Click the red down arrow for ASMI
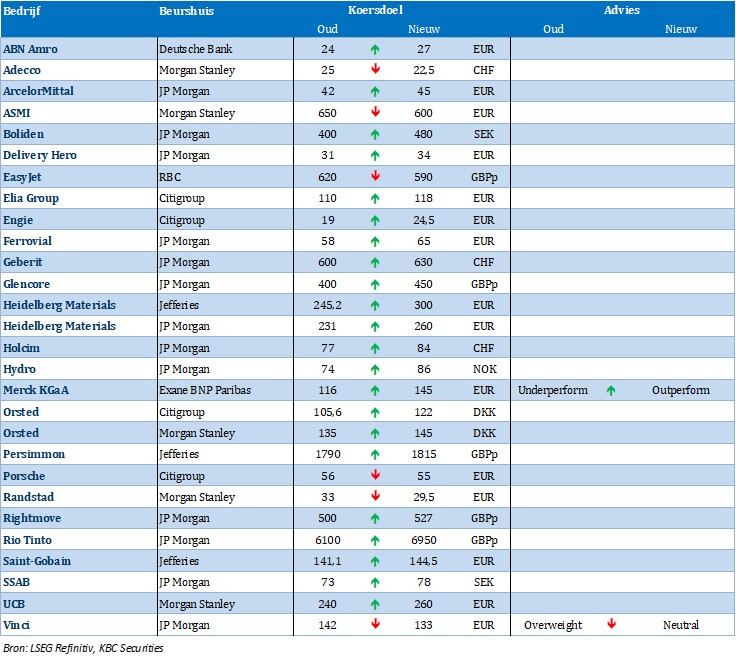The height and width of the screenshot is (658, 736). (375, 112)
